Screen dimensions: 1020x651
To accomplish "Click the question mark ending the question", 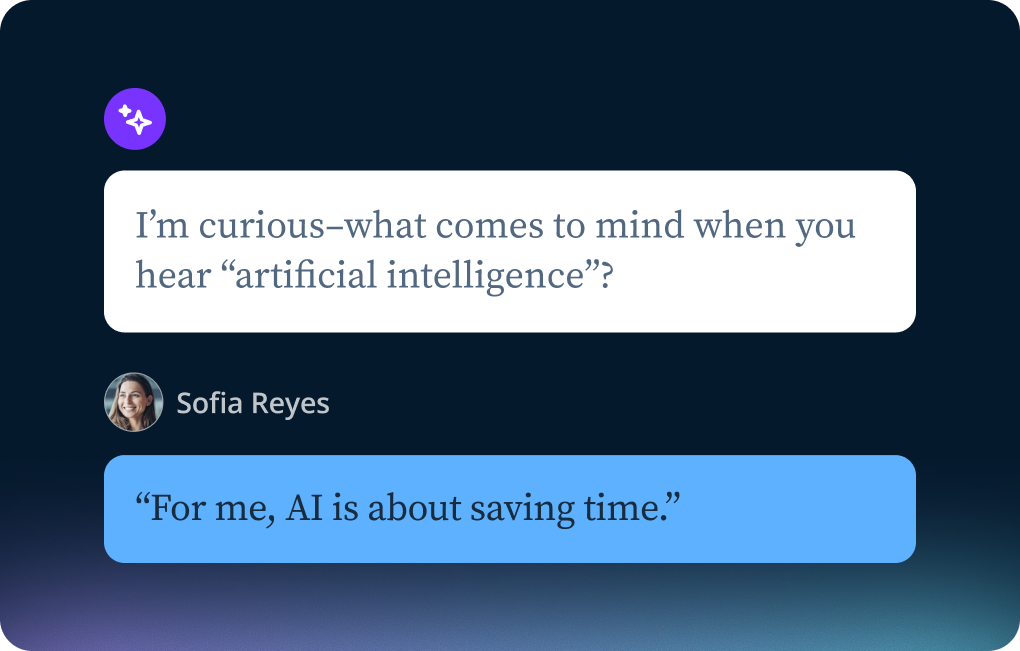I will click(603, 274).
